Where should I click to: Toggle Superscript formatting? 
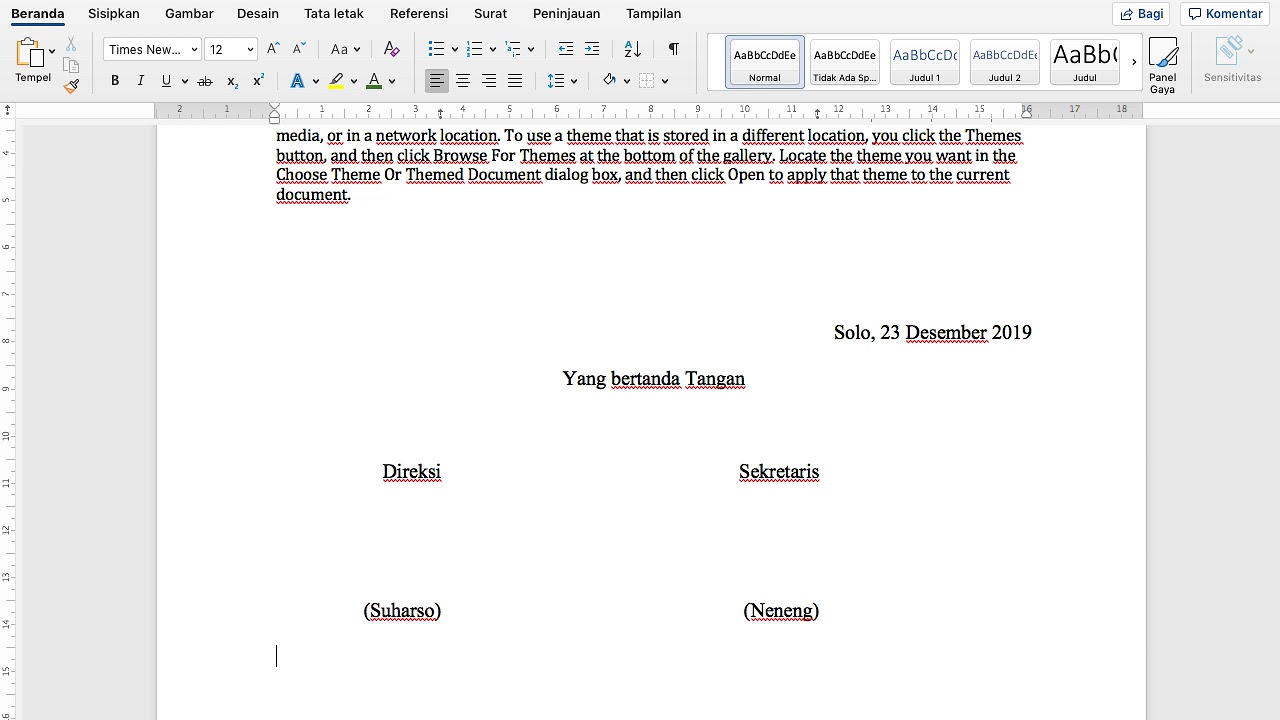pos(258,81)
